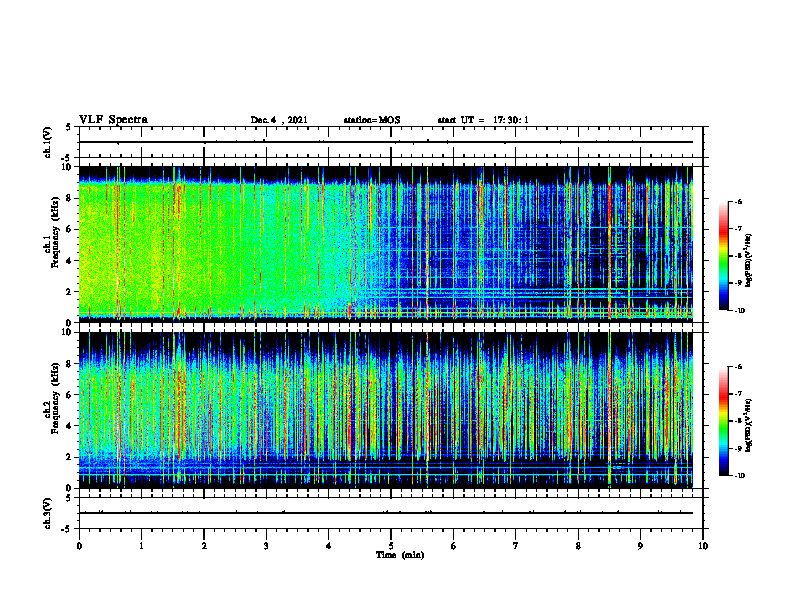This screenshot has width=792, height=612.
Task: Click the time axis tick label "7"
Action: (516, 546)
